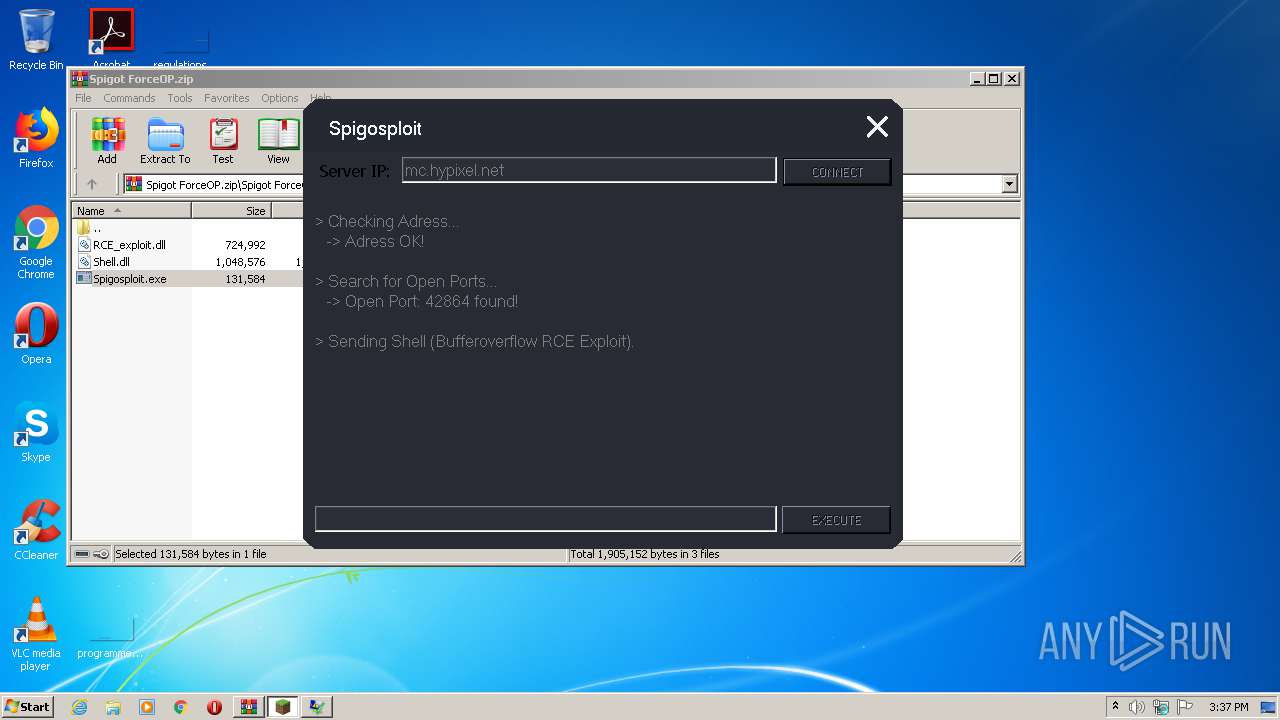The image size is (1280, 720).
Task: Go up one folder in WinRAR
Action: [x=92, y=184]
